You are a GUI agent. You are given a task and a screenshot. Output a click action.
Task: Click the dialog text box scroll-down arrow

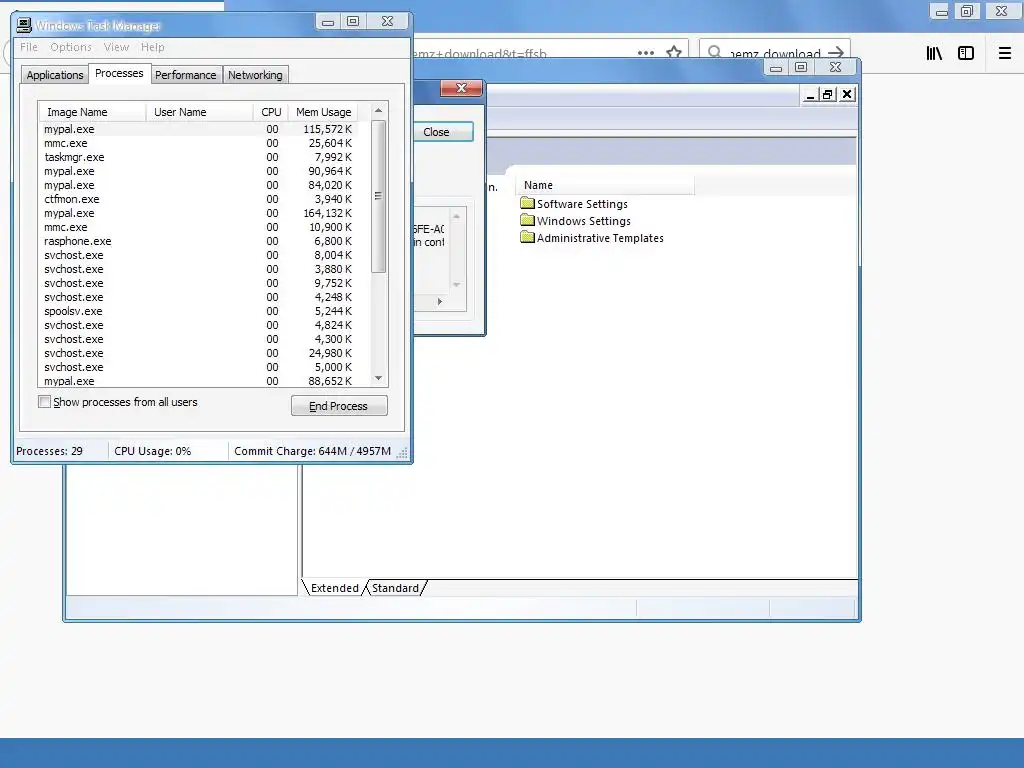point(456,285)
